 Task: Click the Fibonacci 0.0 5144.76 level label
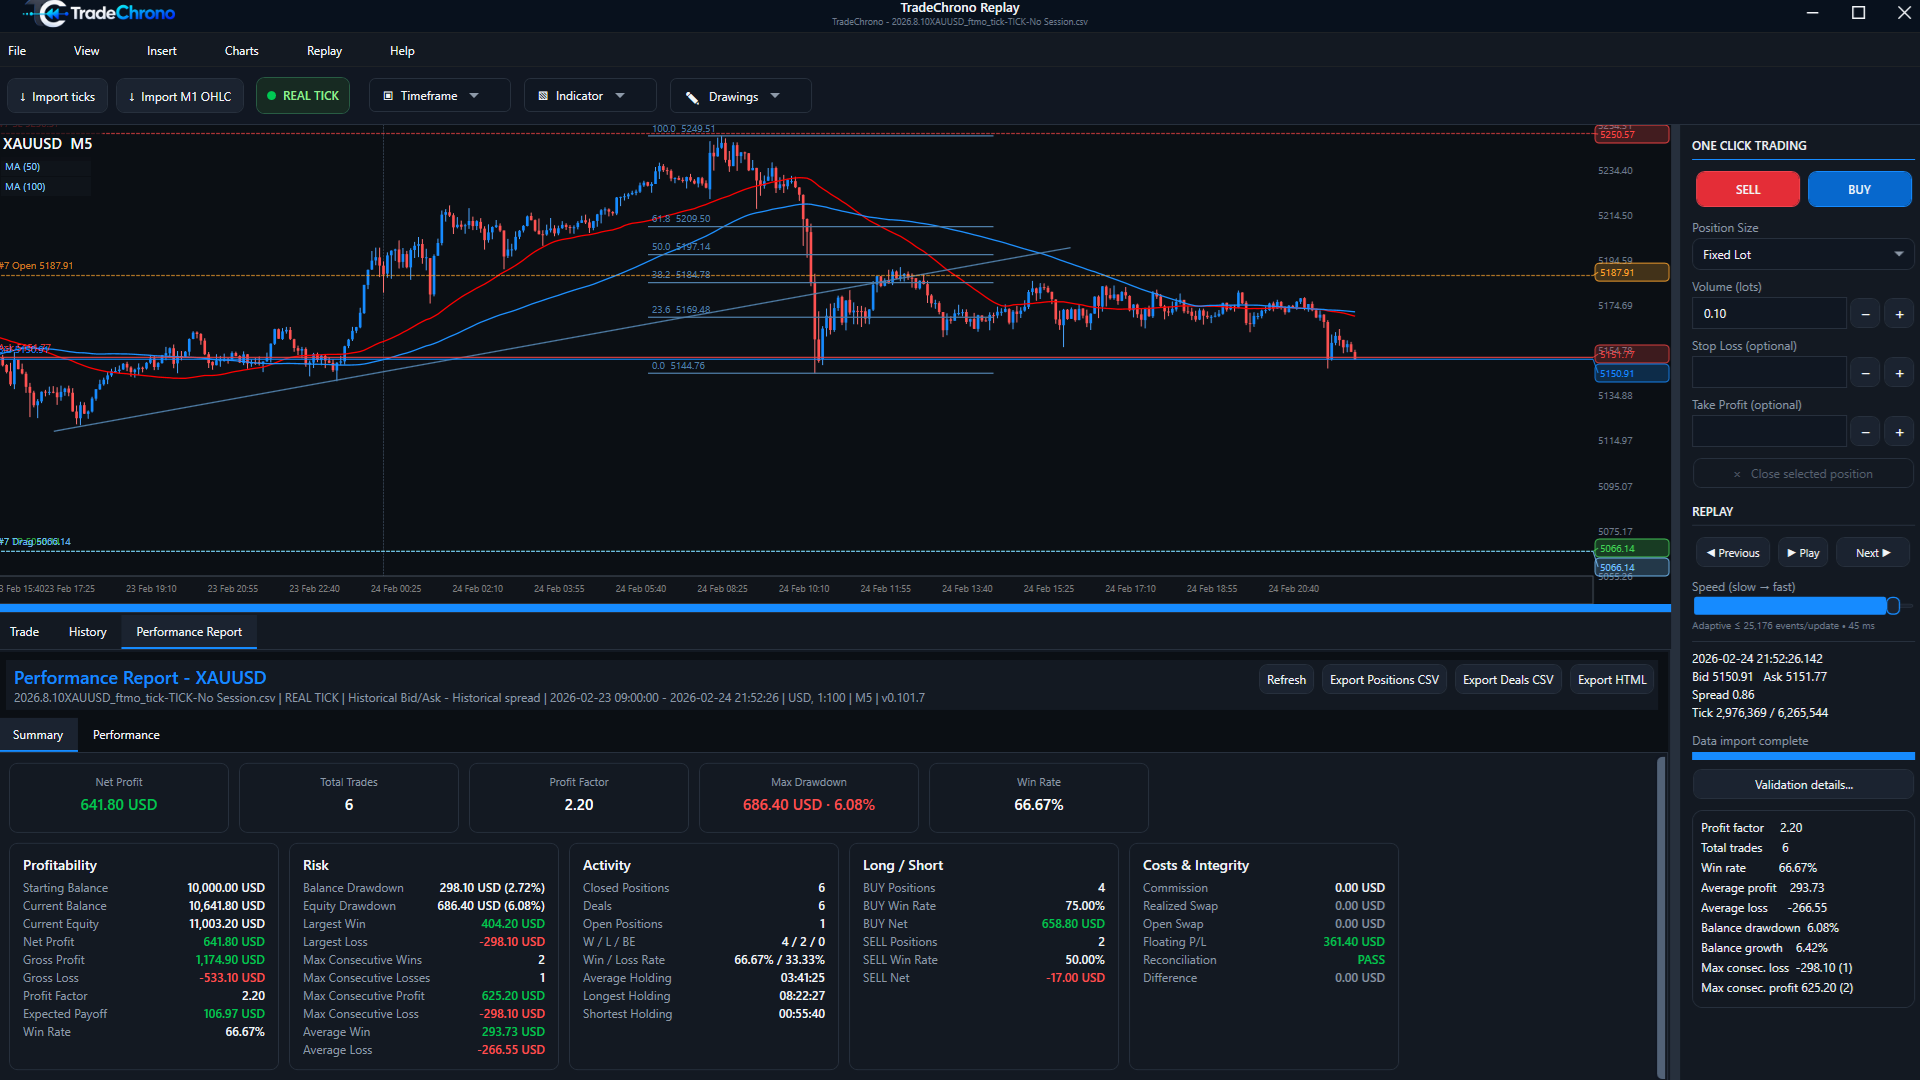678,366
